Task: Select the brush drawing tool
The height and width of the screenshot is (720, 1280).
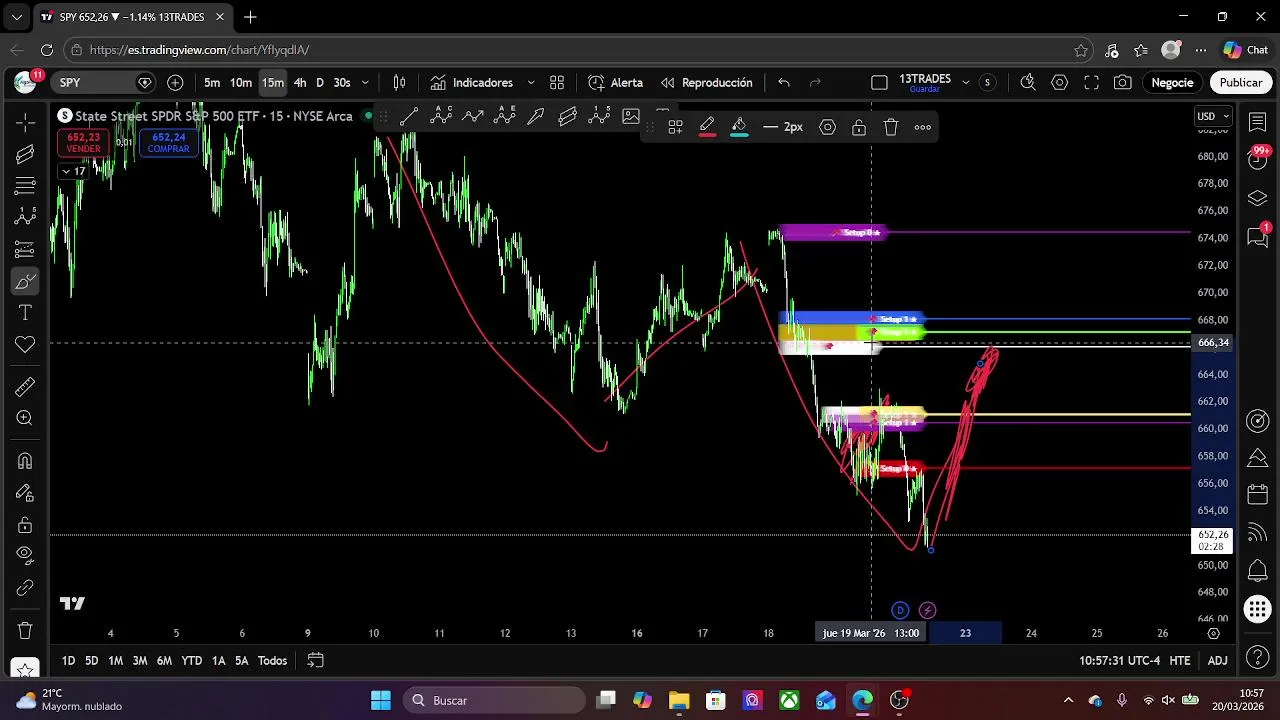Action: point(25,281)
